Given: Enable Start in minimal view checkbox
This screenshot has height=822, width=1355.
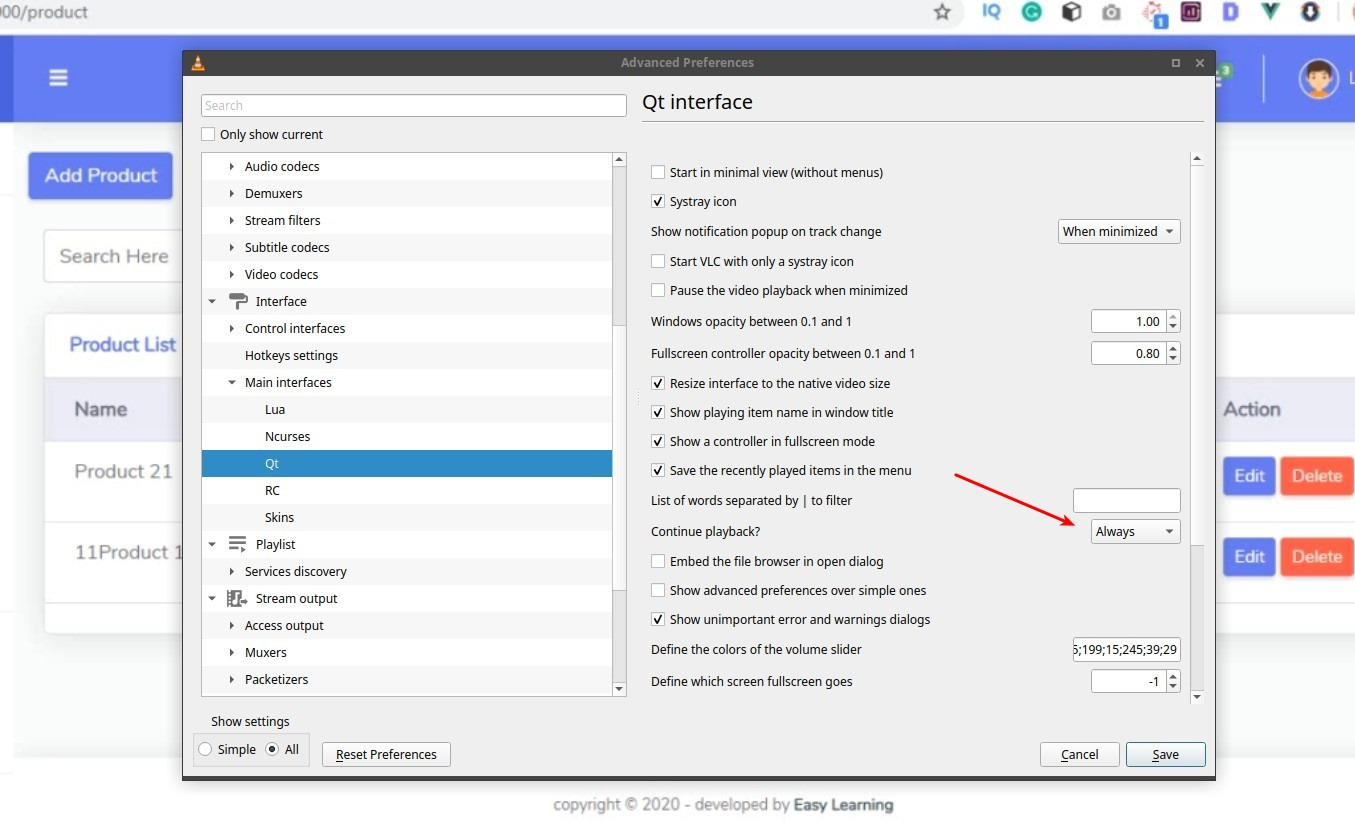Looking at the screenshot, I should point(658,172).
